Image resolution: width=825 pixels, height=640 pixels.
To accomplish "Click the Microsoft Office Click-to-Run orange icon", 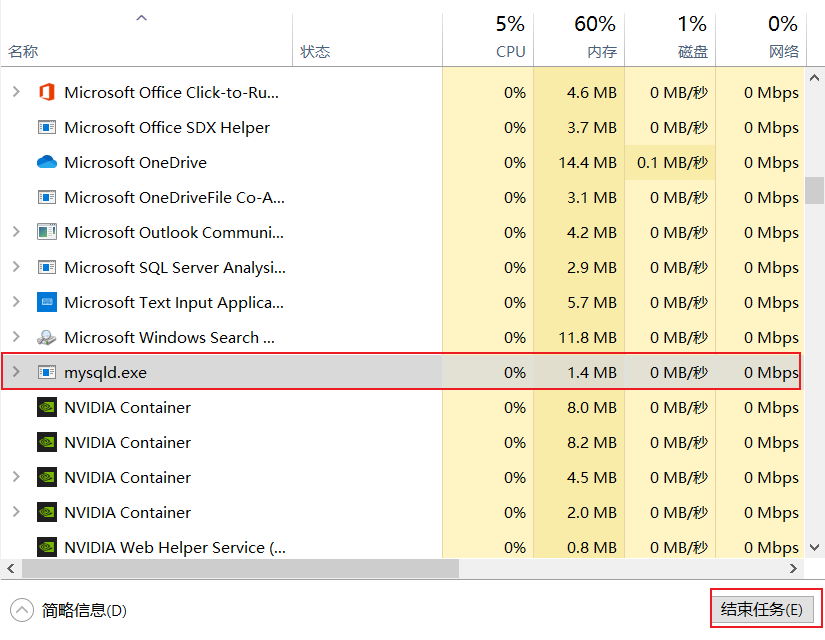I will [x=46, y=93].
